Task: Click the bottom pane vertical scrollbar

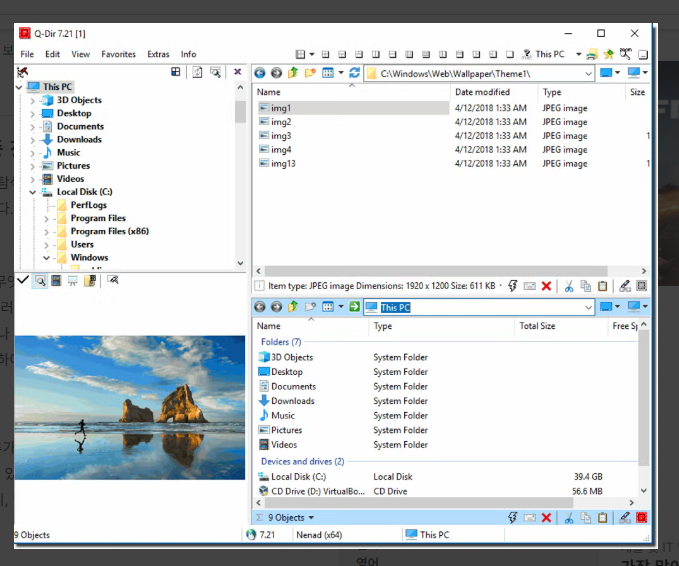Action: pos(643,398)
